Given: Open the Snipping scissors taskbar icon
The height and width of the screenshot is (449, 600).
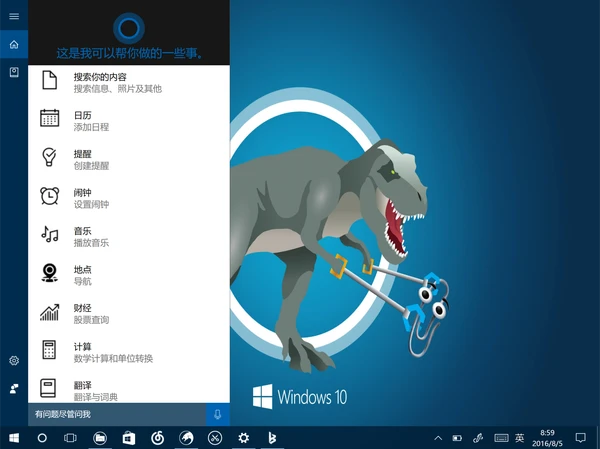Looking at the screenshot, I should tap(215, 438).
